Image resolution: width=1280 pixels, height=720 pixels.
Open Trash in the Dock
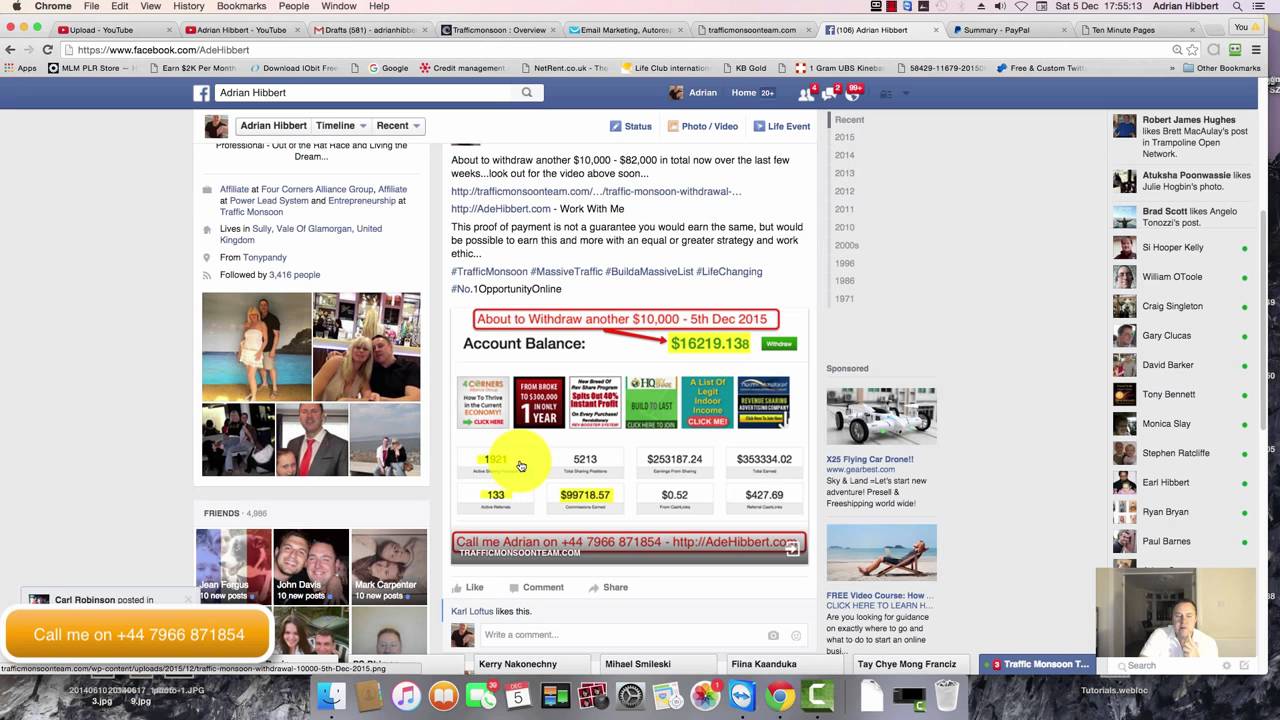pos(946,695)
